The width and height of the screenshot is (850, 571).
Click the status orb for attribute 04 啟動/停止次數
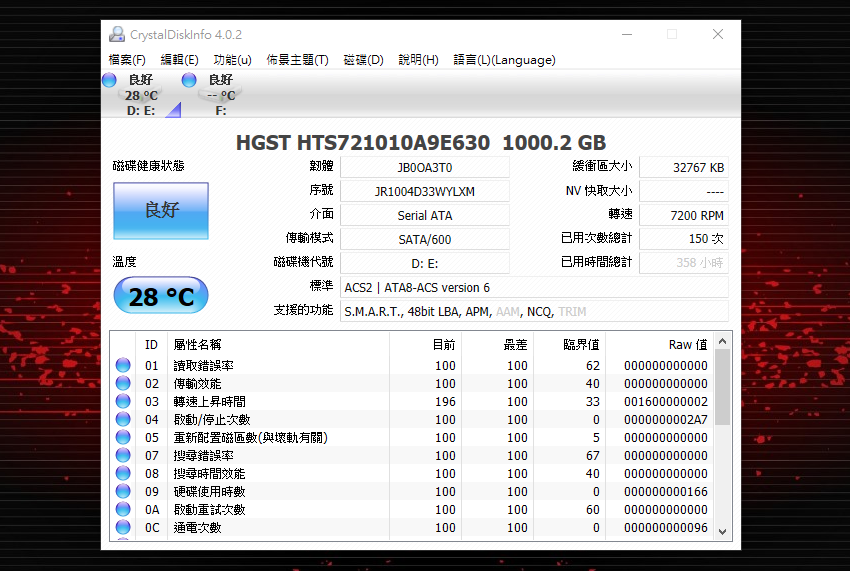123,419
